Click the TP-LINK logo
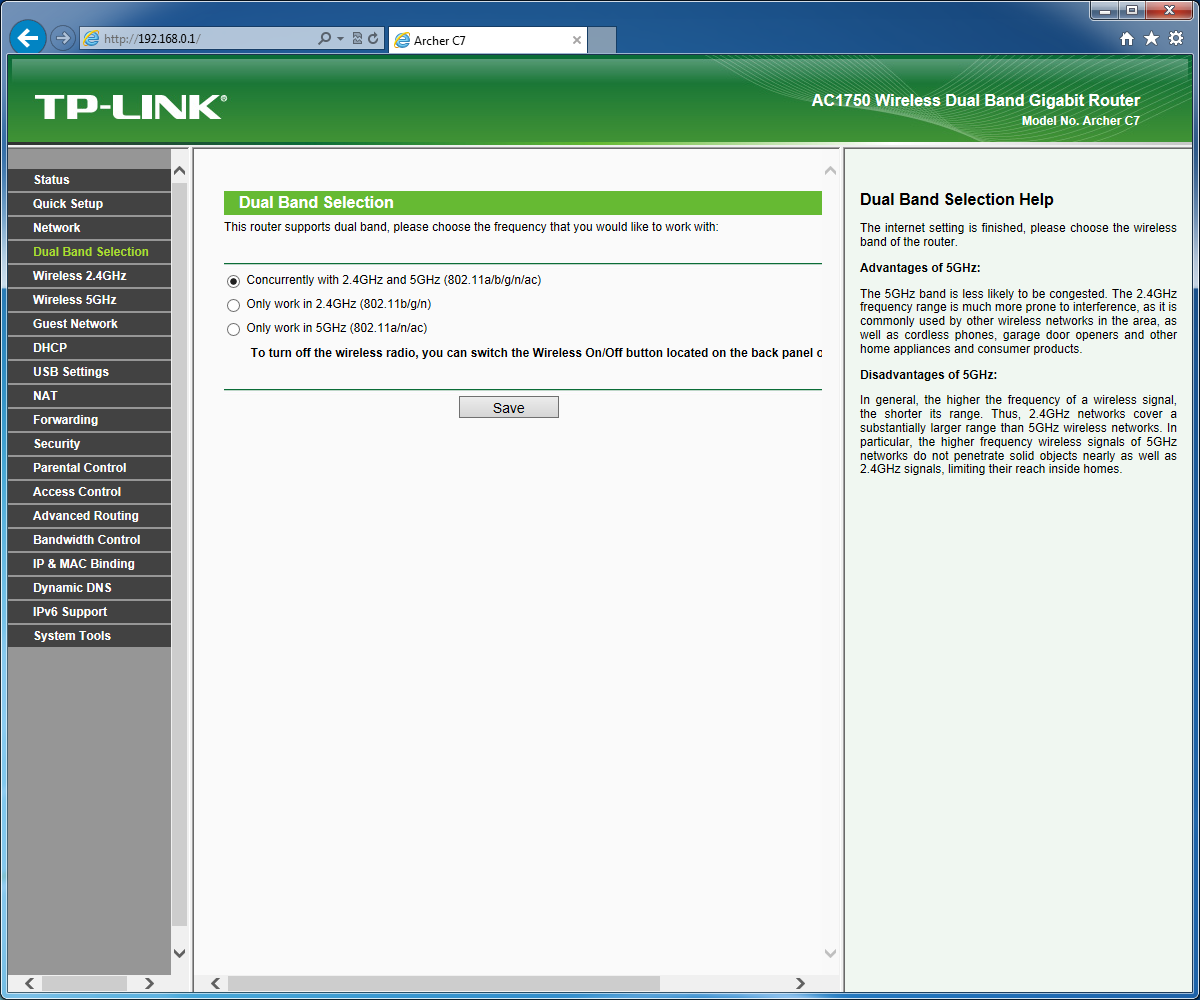Viewport: 1200px width, 1000px height. click(x=131, y=107)
